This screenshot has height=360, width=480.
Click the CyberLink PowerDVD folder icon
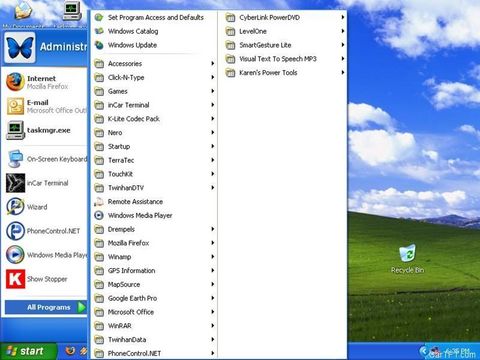pos(230,17)
